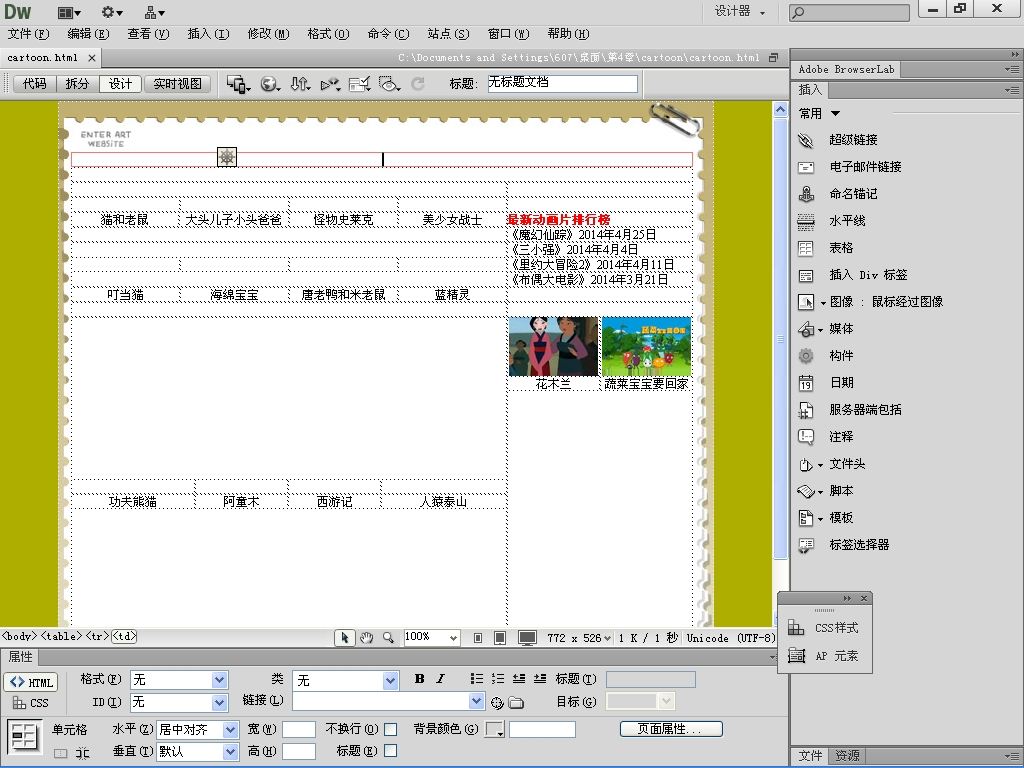The image size is (1024, 768).
Task: Click the Point to File target icon
Action: tap(497, 703)
